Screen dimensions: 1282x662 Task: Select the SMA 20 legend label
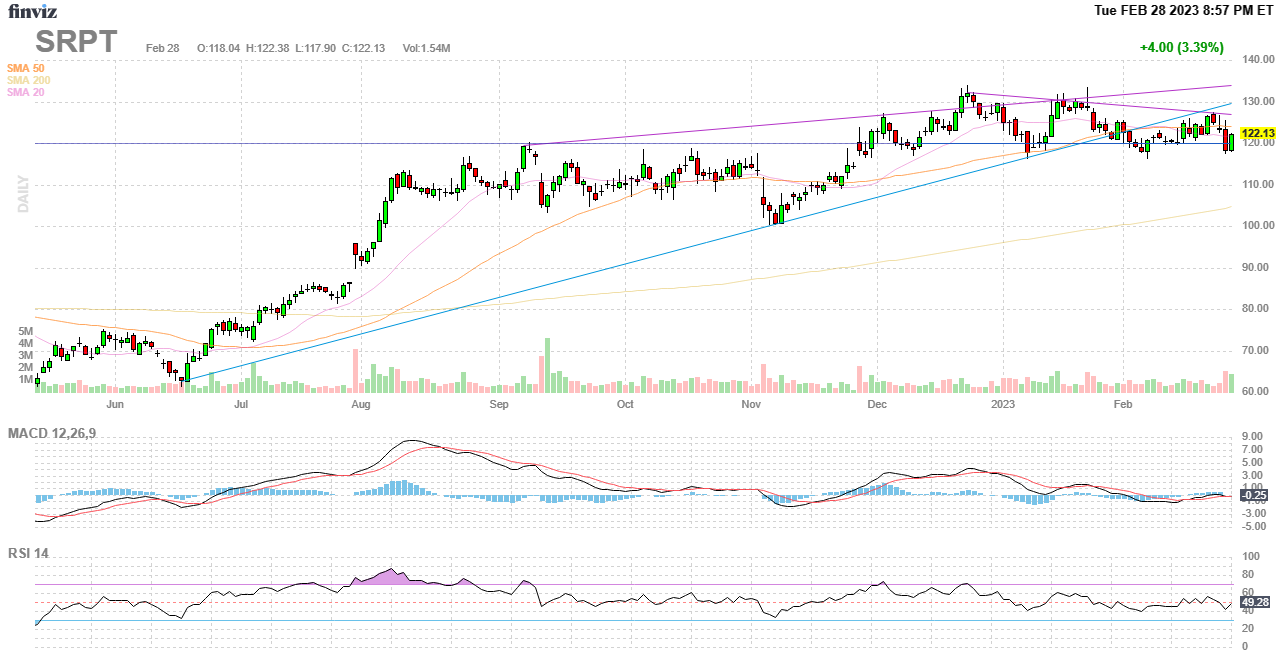point(26,92)
